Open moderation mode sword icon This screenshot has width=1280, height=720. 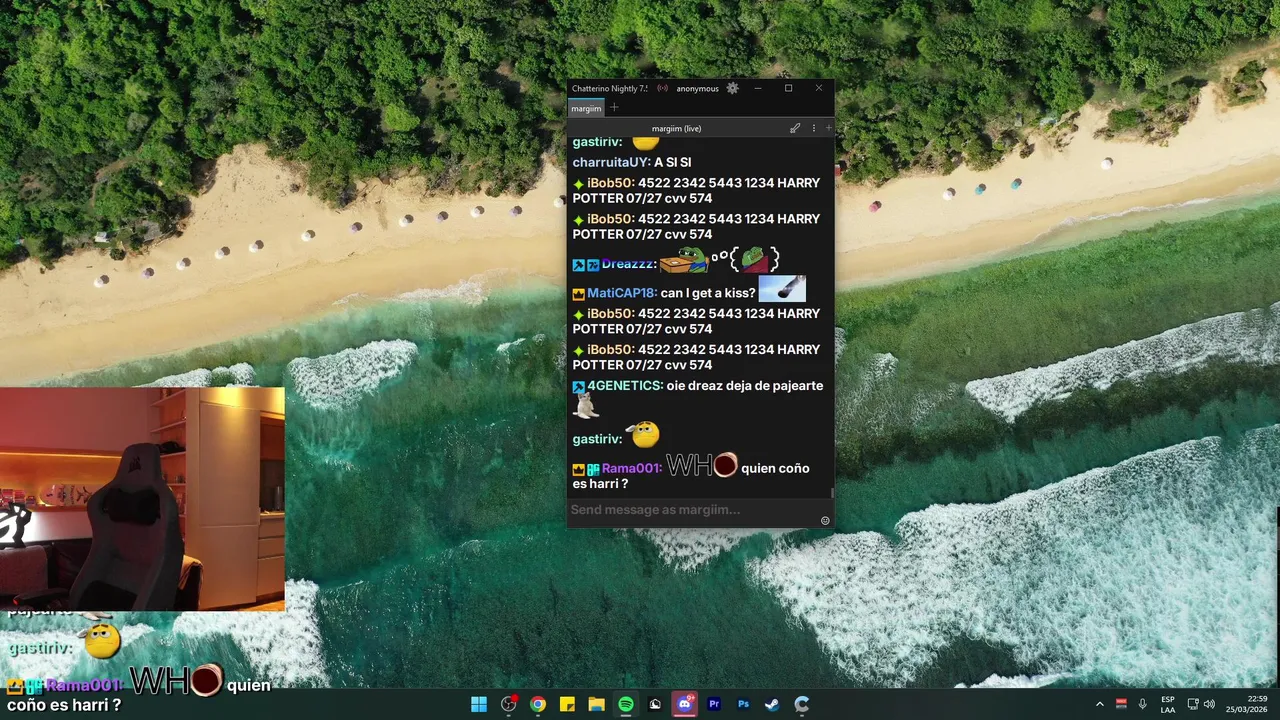(795, 128)
